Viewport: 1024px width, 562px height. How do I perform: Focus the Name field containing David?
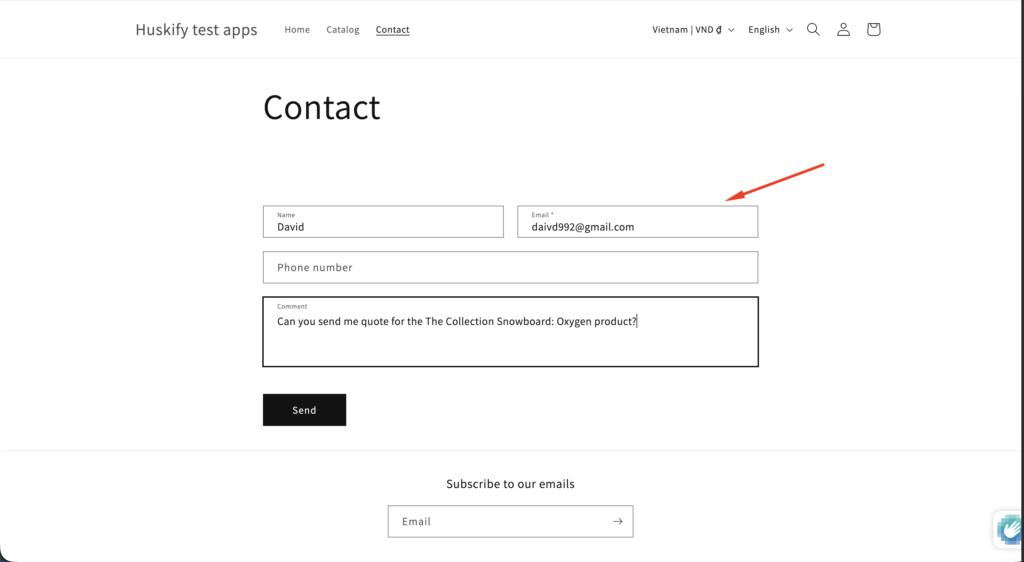click(383, 222)
